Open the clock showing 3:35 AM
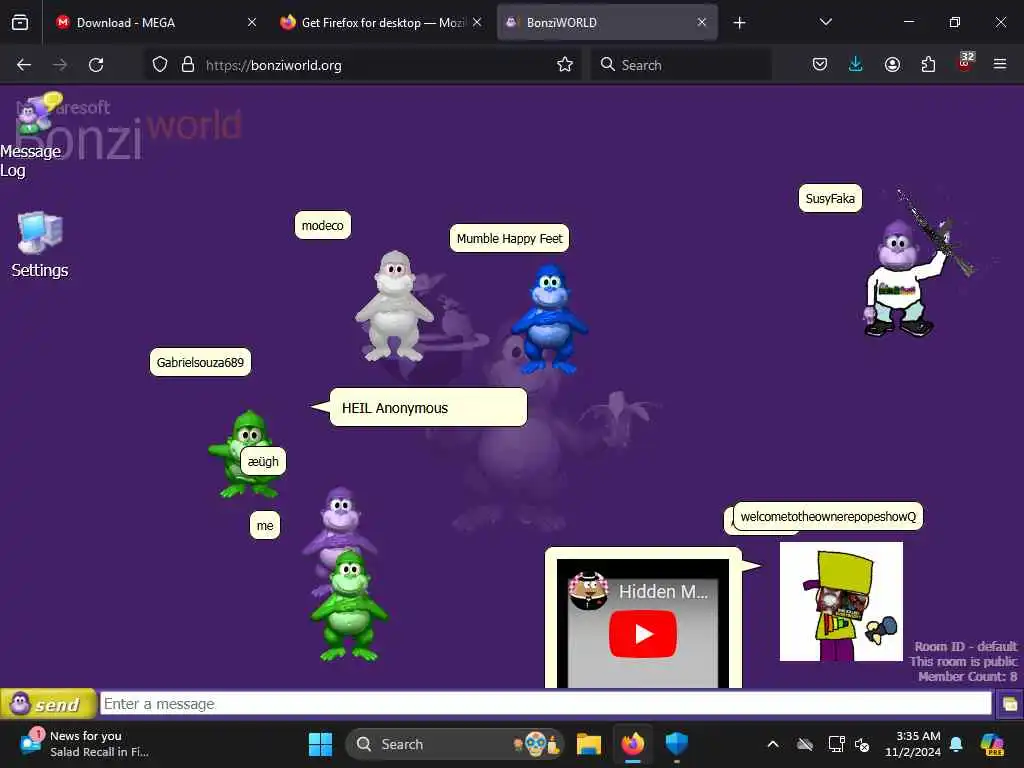Image resolution: width=1024 pixels, height=768 pixels. [x=912, y=744]
